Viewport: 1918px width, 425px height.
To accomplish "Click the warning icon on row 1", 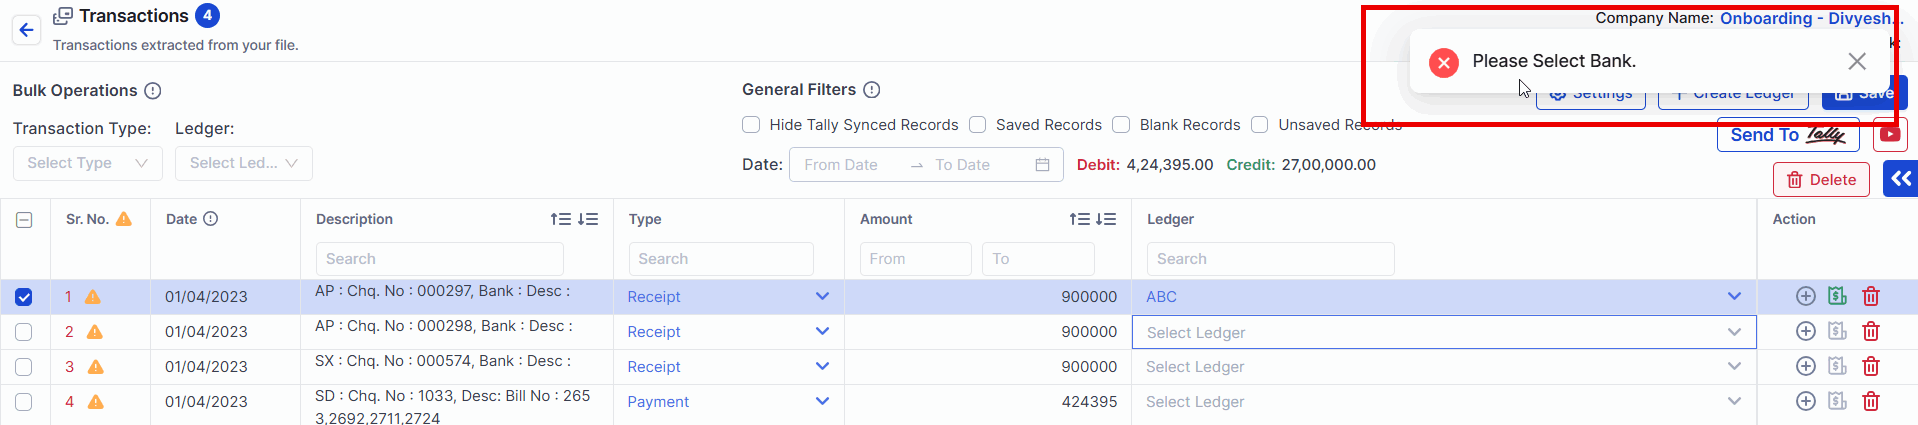I will 93,297.
